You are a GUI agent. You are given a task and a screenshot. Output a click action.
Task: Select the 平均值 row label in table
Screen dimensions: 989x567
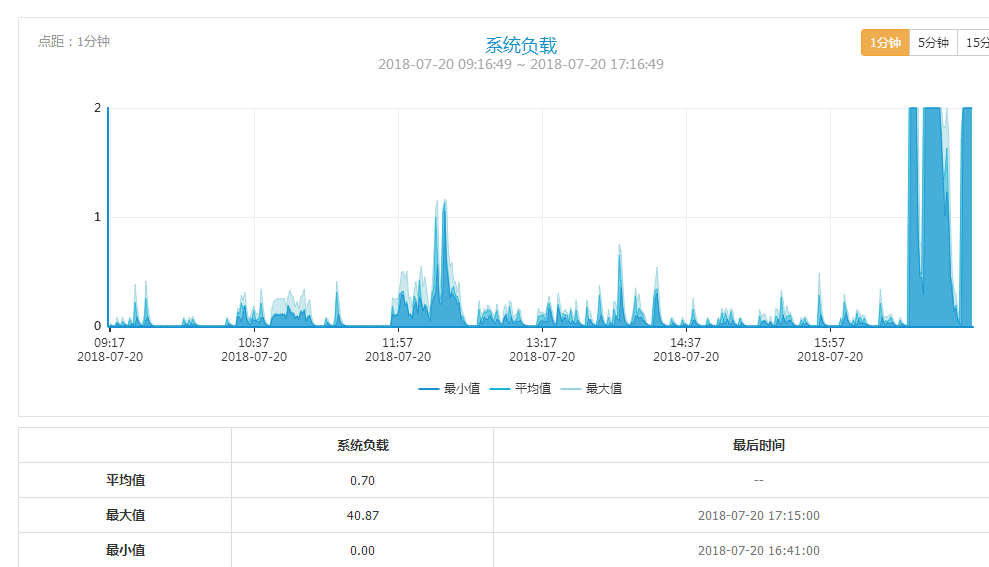pyautogui.click(x=125, y=480)
